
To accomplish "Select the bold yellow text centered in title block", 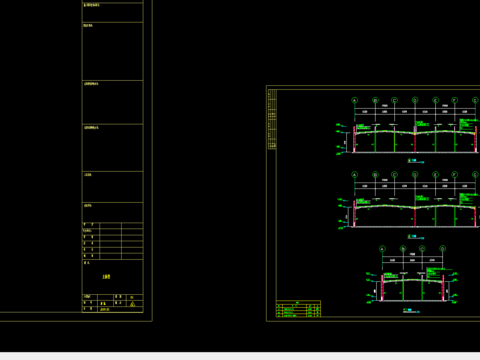I will coord(106,276).
